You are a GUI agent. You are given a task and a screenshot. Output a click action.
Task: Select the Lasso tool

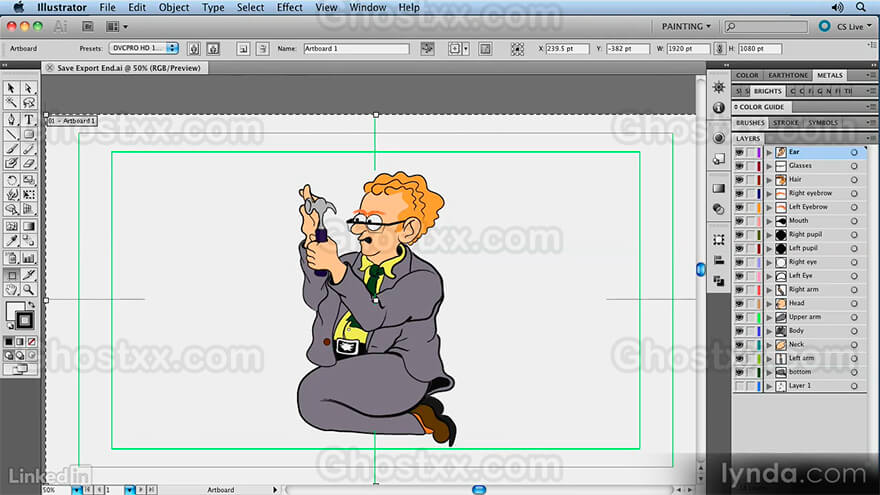(x=29, y=103)
